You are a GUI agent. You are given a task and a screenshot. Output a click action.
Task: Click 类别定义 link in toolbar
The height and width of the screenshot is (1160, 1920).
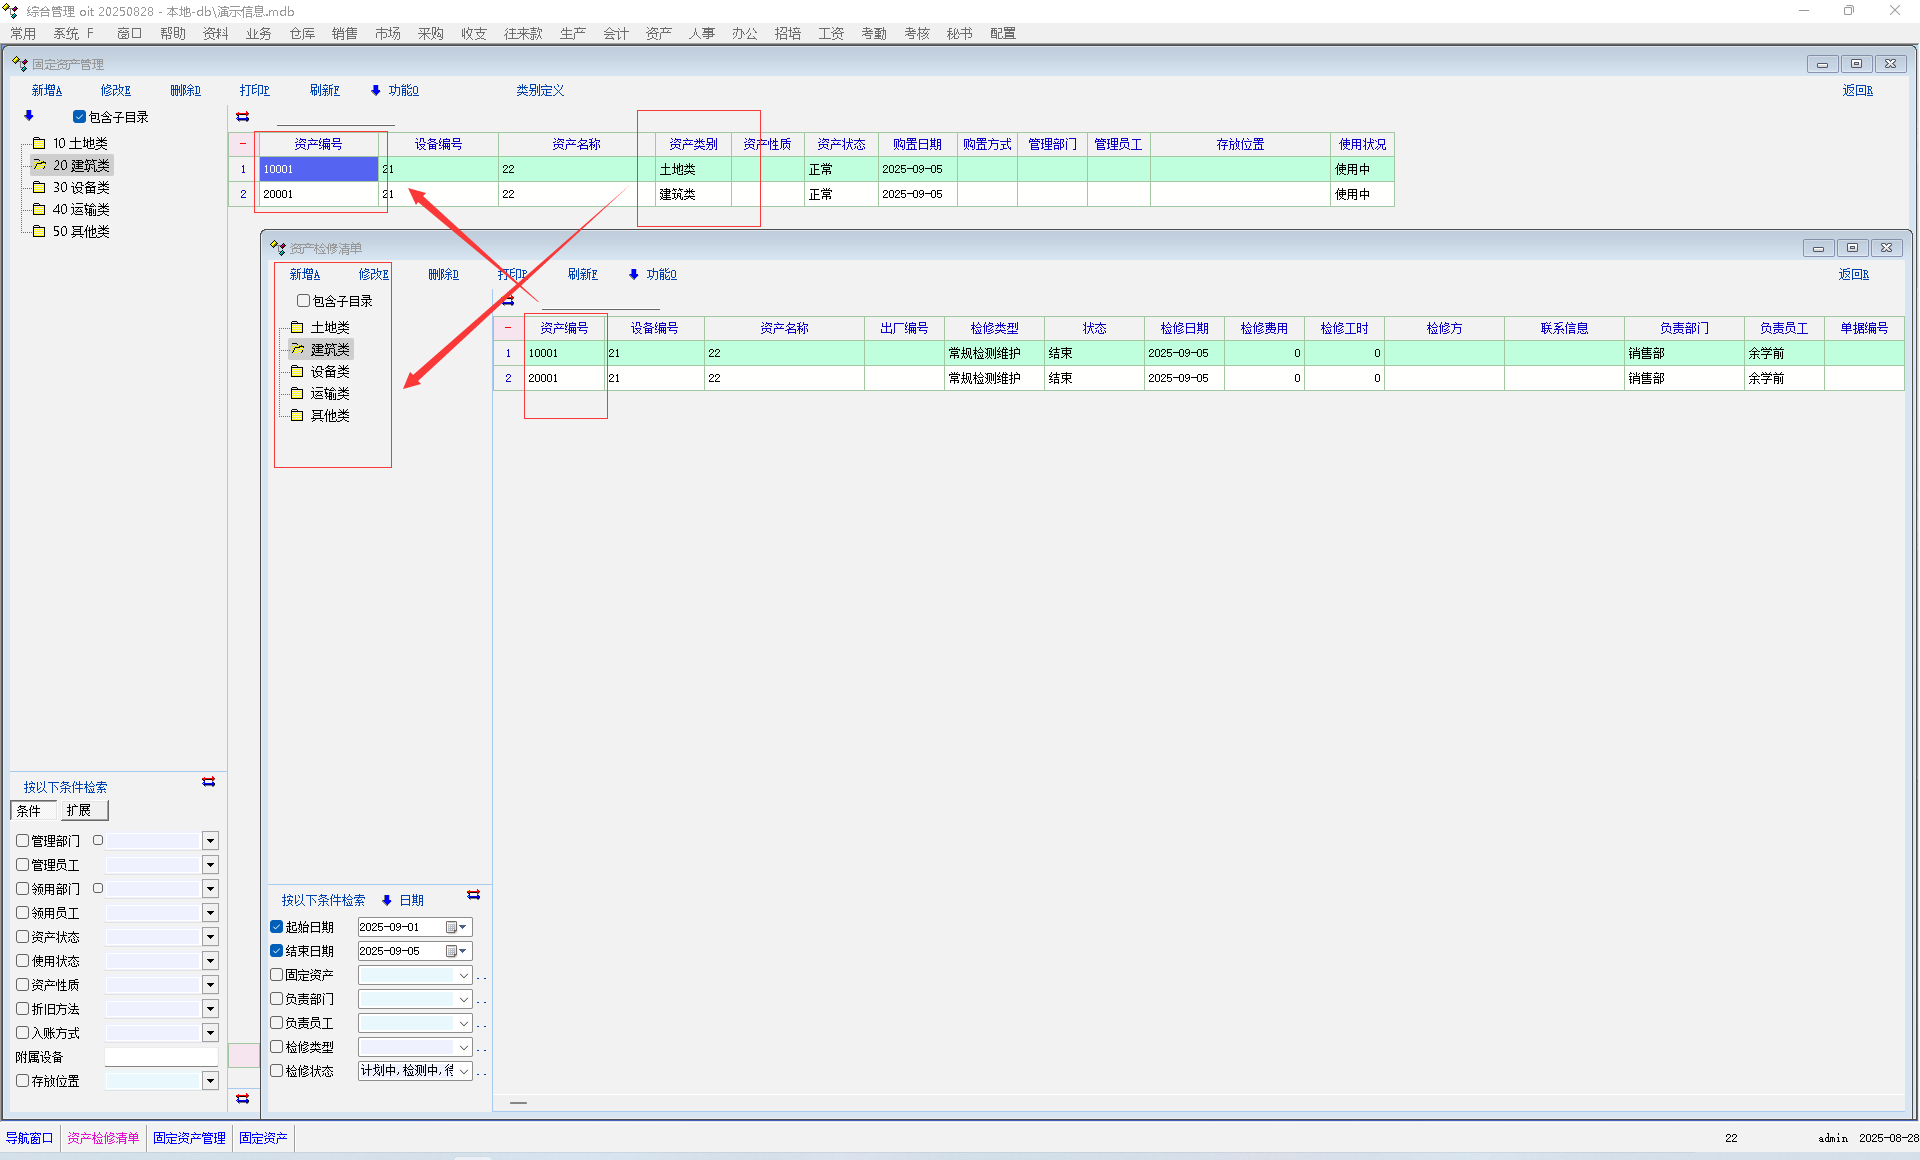[540, 90]
